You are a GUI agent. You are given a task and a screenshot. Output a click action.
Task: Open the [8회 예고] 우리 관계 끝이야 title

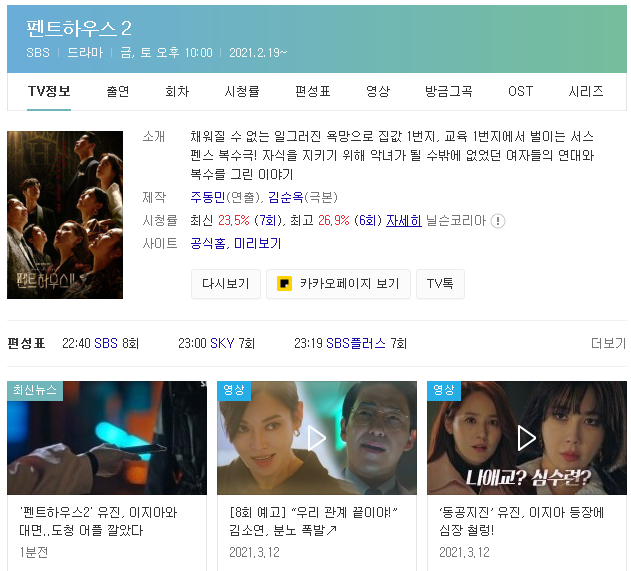coord(313,521)
